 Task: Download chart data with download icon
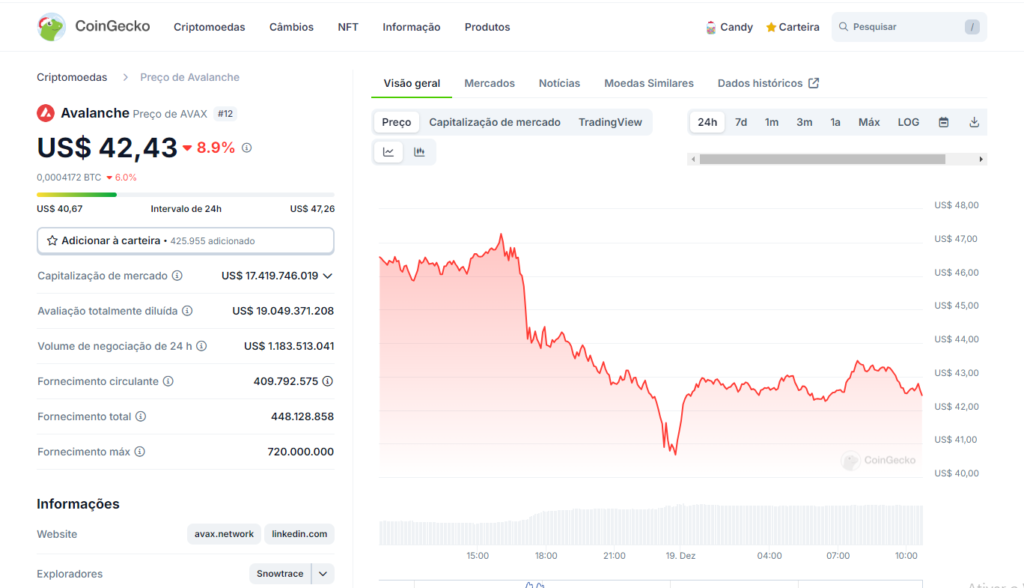pyautogui.click(x=974, y=122)
